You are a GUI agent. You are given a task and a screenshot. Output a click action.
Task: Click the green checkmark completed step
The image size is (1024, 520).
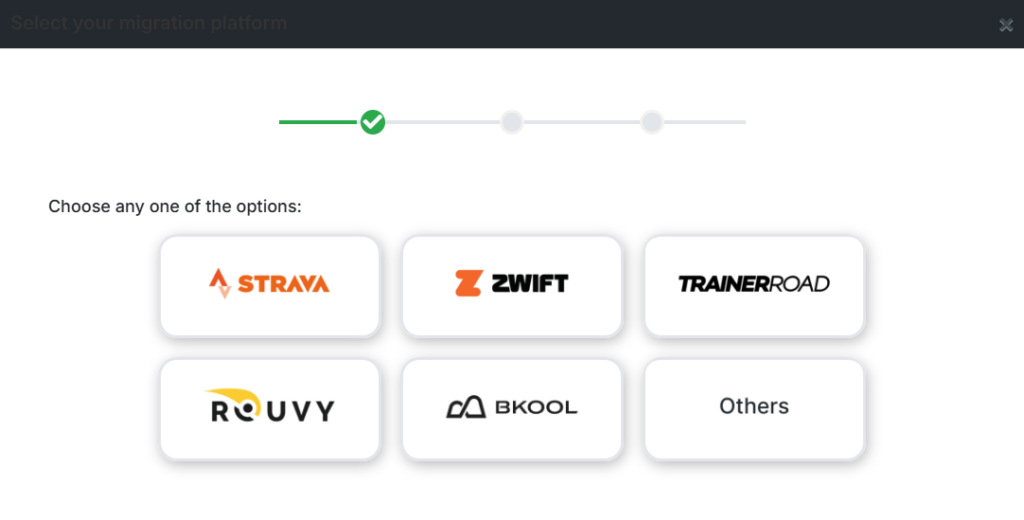[x=373, y=122]
